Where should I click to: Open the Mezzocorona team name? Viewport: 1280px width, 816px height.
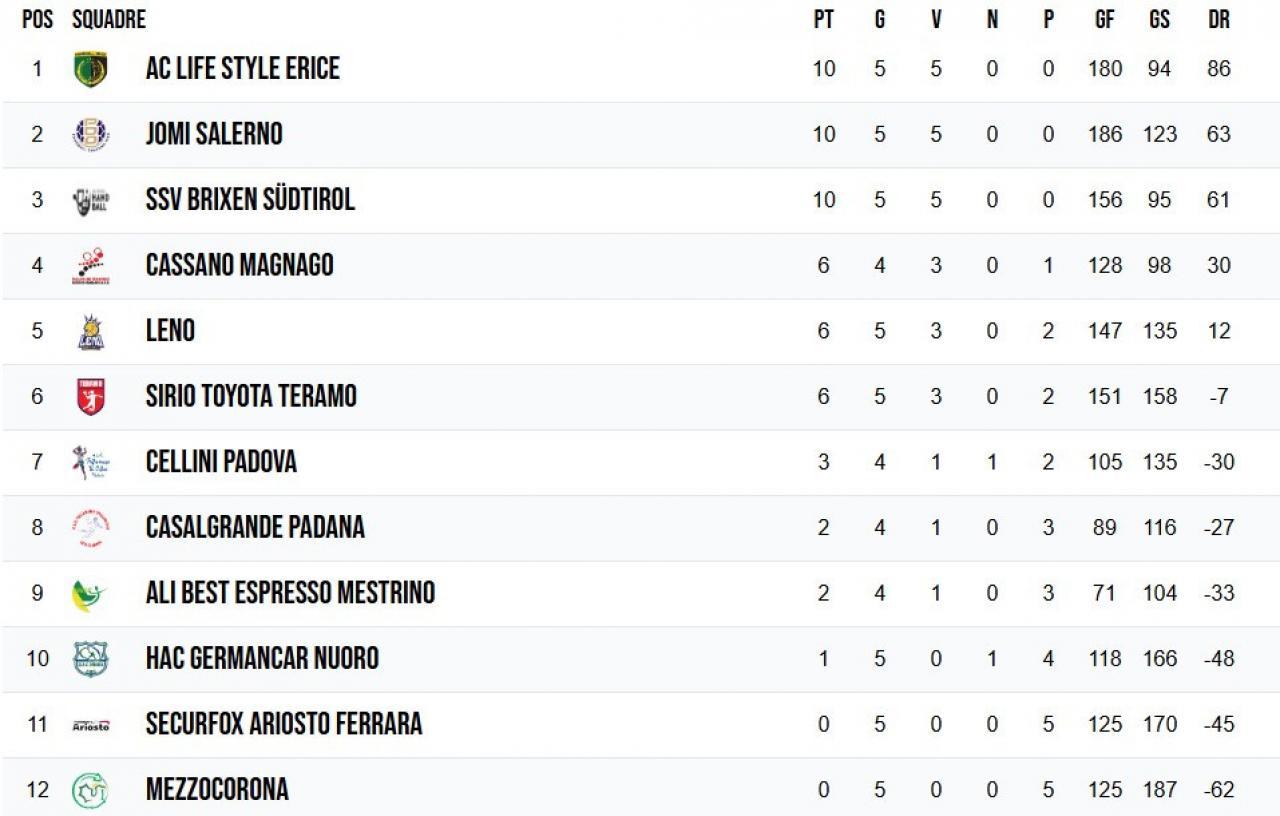(x=217, y=790)
